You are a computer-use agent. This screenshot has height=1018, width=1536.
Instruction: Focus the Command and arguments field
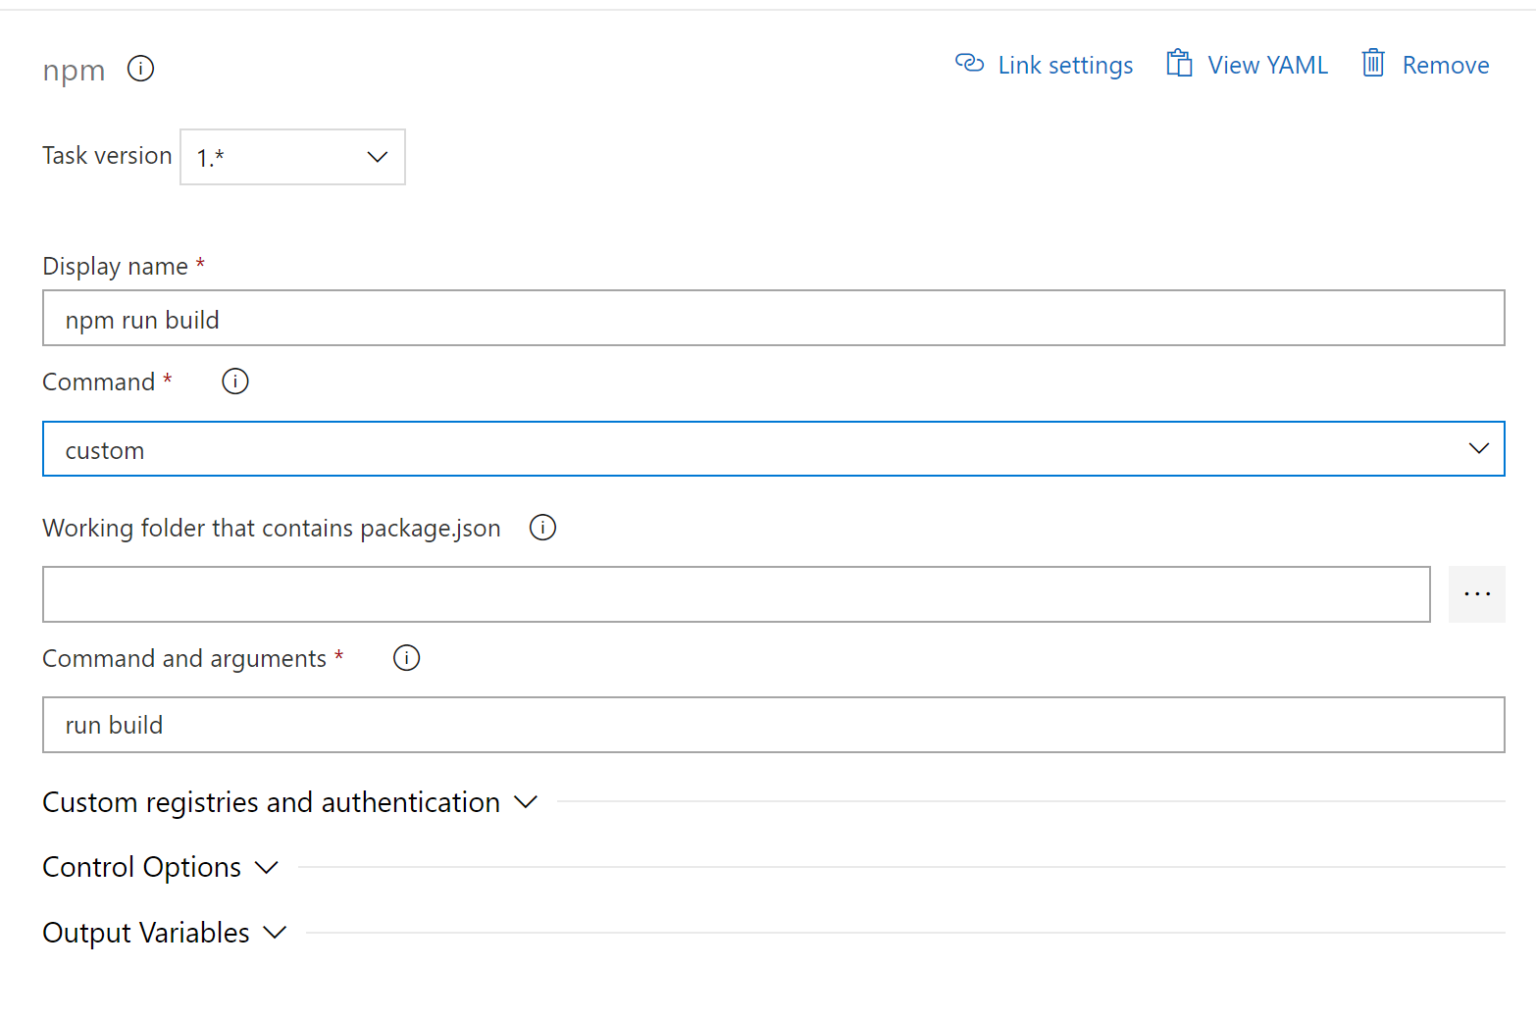(773, 725)
